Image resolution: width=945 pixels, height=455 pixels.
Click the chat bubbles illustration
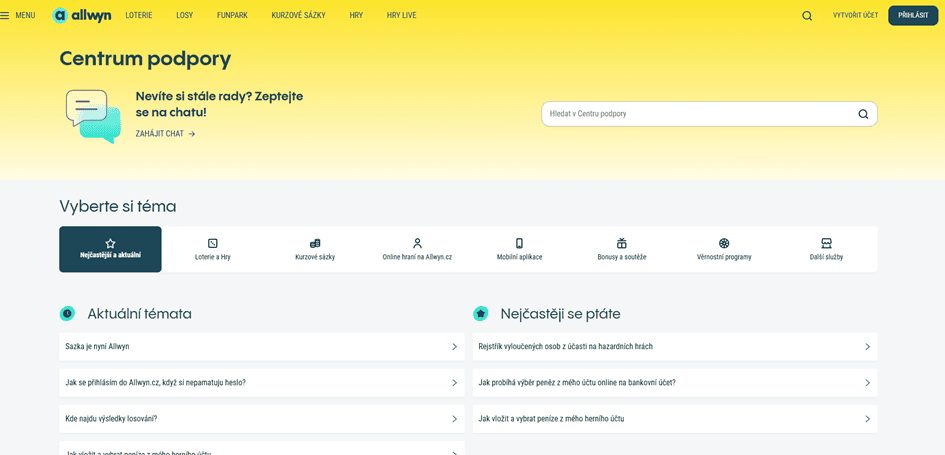point(93,116)
